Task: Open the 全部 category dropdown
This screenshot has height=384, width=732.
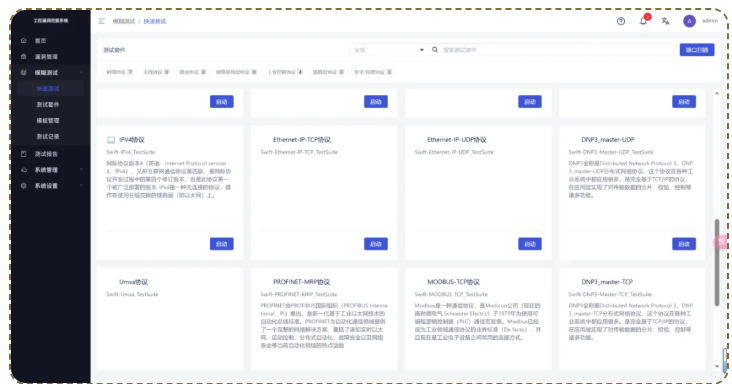Action: 388,49
